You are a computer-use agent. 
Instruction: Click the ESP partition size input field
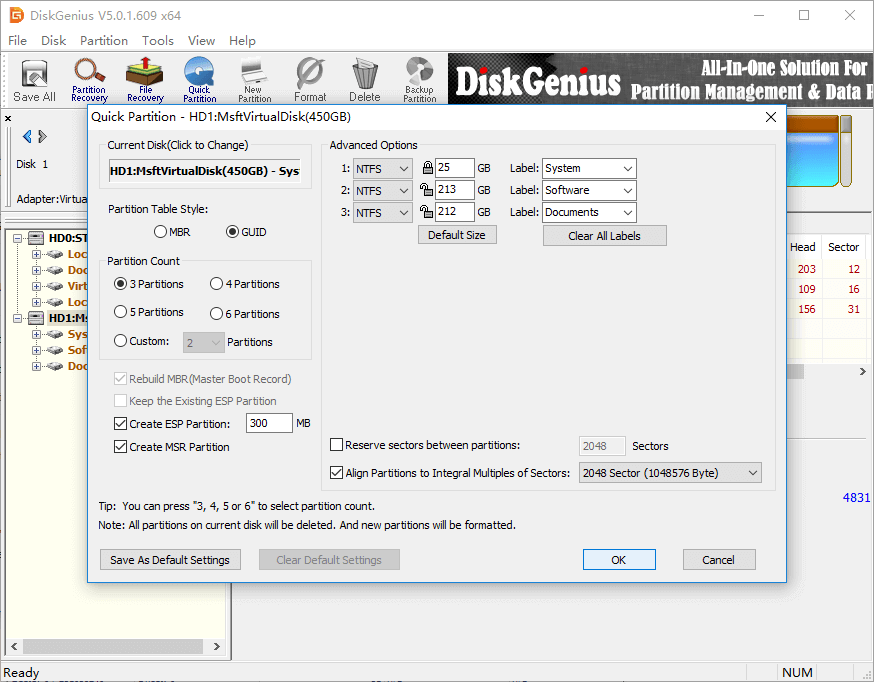pos(268,424)
